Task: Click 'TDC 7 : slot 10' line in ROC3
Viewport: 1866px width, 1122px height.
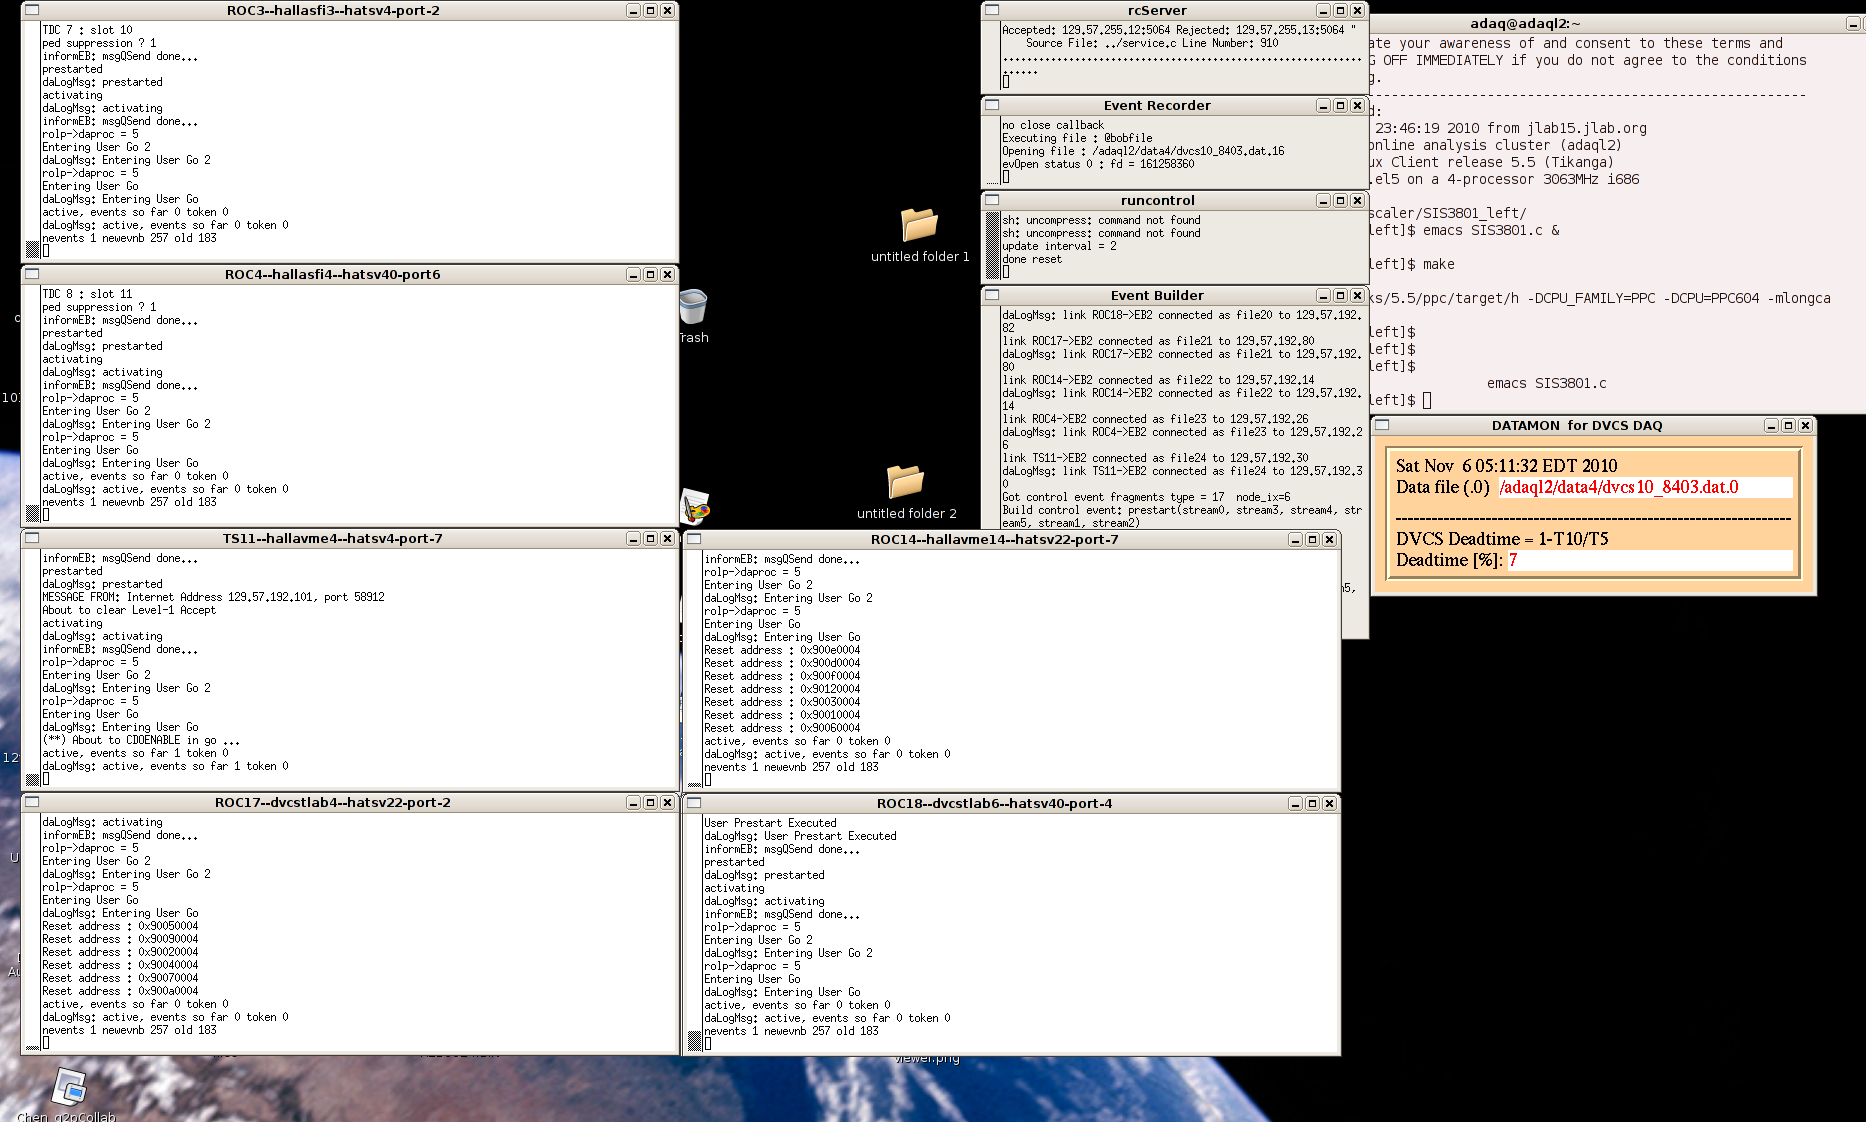Action: pyautogui.click(x=87, y=30)
